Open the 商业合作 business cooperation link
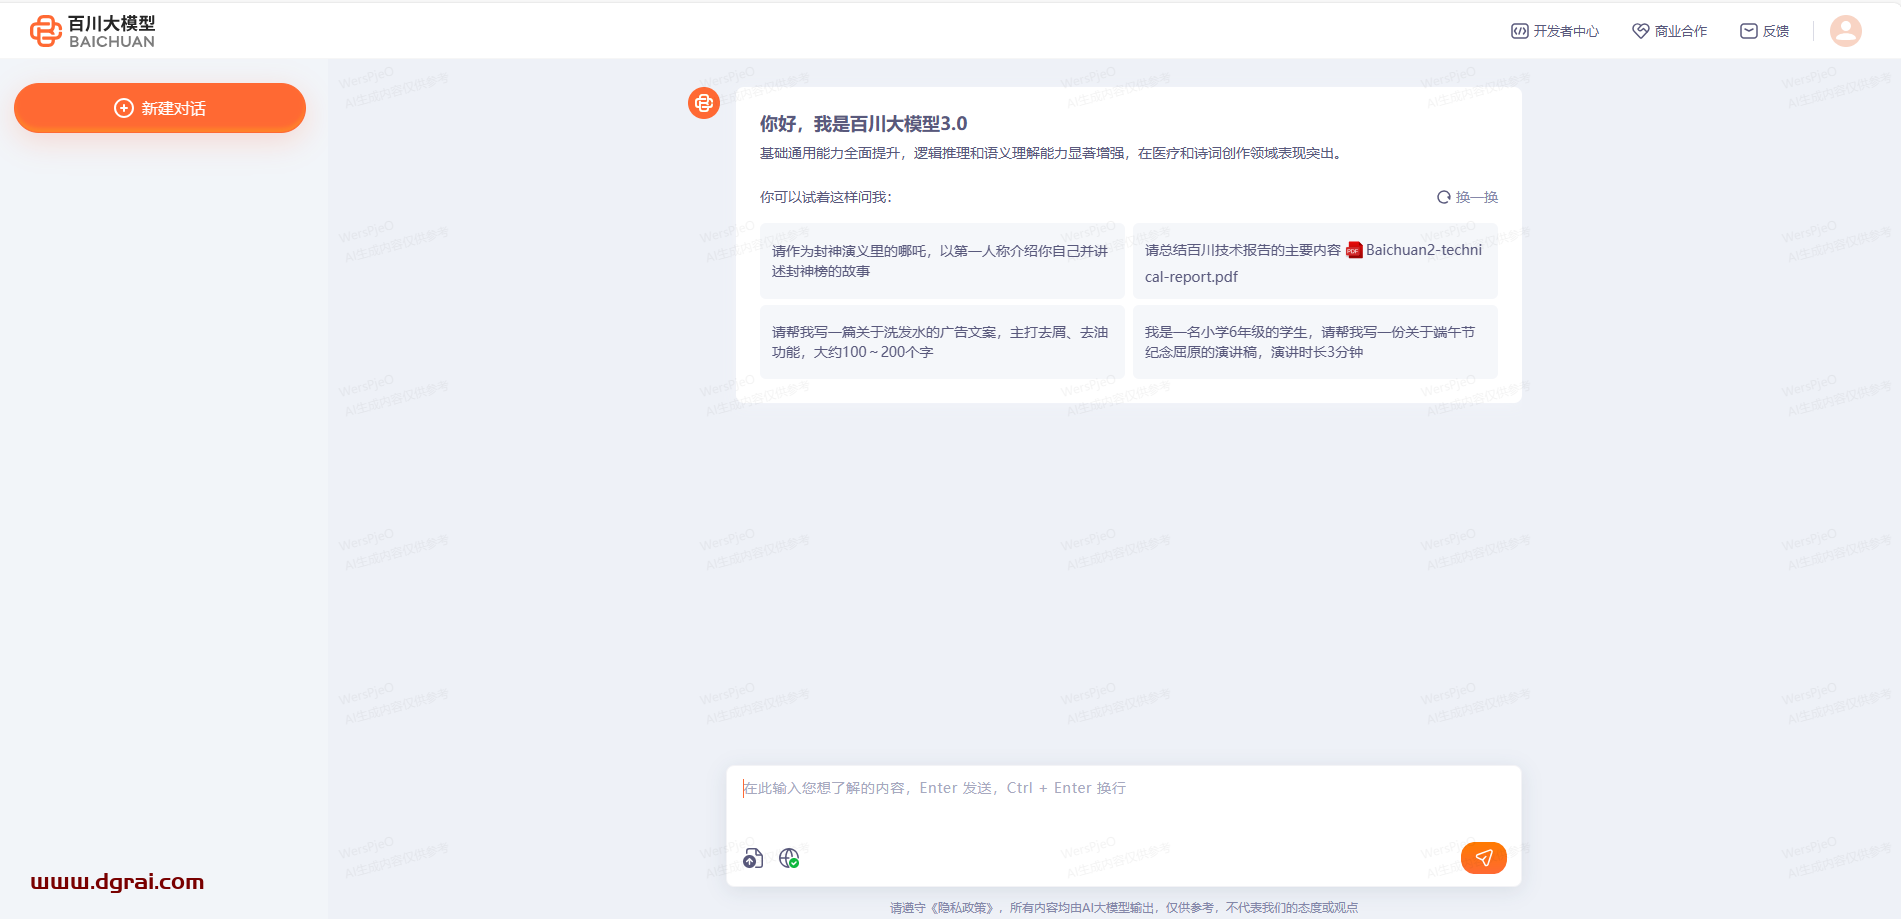Screen dimensions: 1901x919 click(1670, 31)
